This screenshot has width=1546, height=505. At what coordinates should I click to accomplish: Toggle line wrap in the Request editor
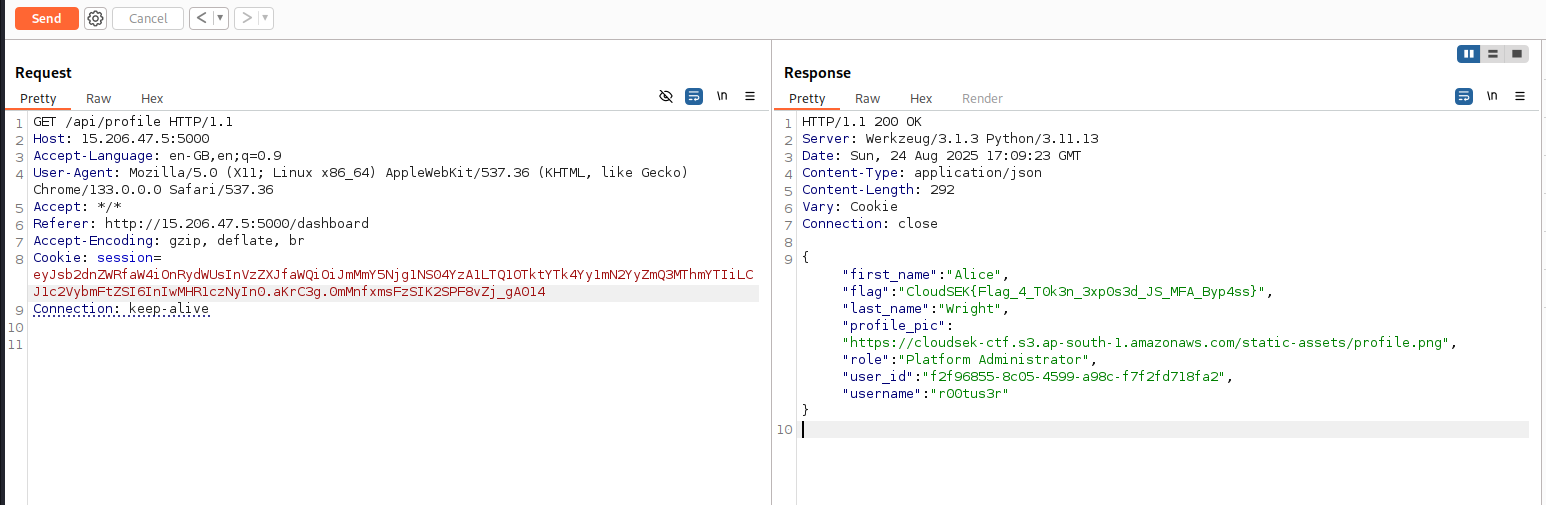(x=694, y=96)
